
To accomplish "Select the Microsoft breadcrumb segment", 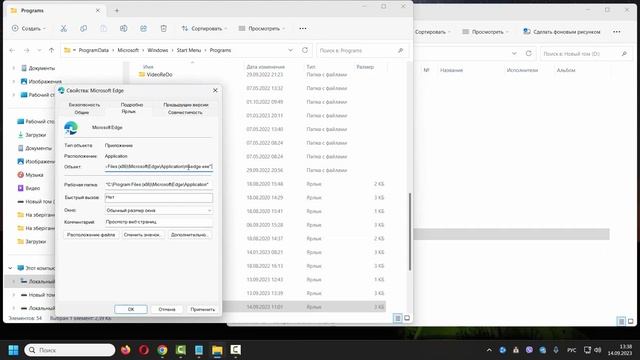I will point(128,50).
